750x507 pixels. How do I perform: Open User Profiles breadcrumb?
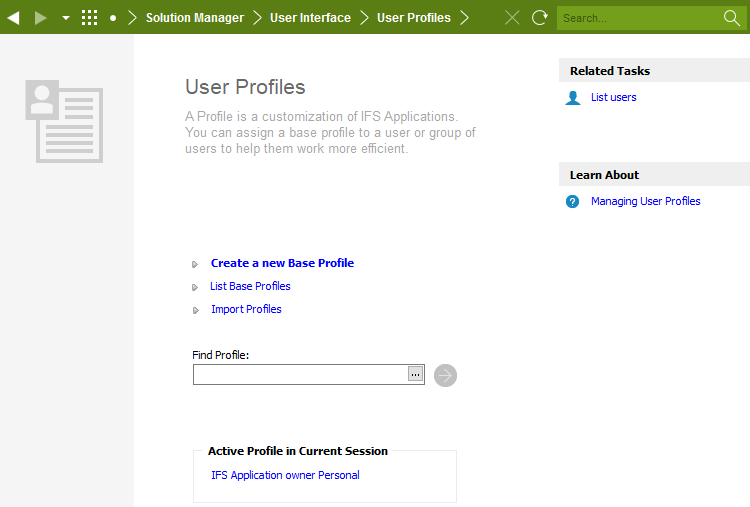point(414,18)
